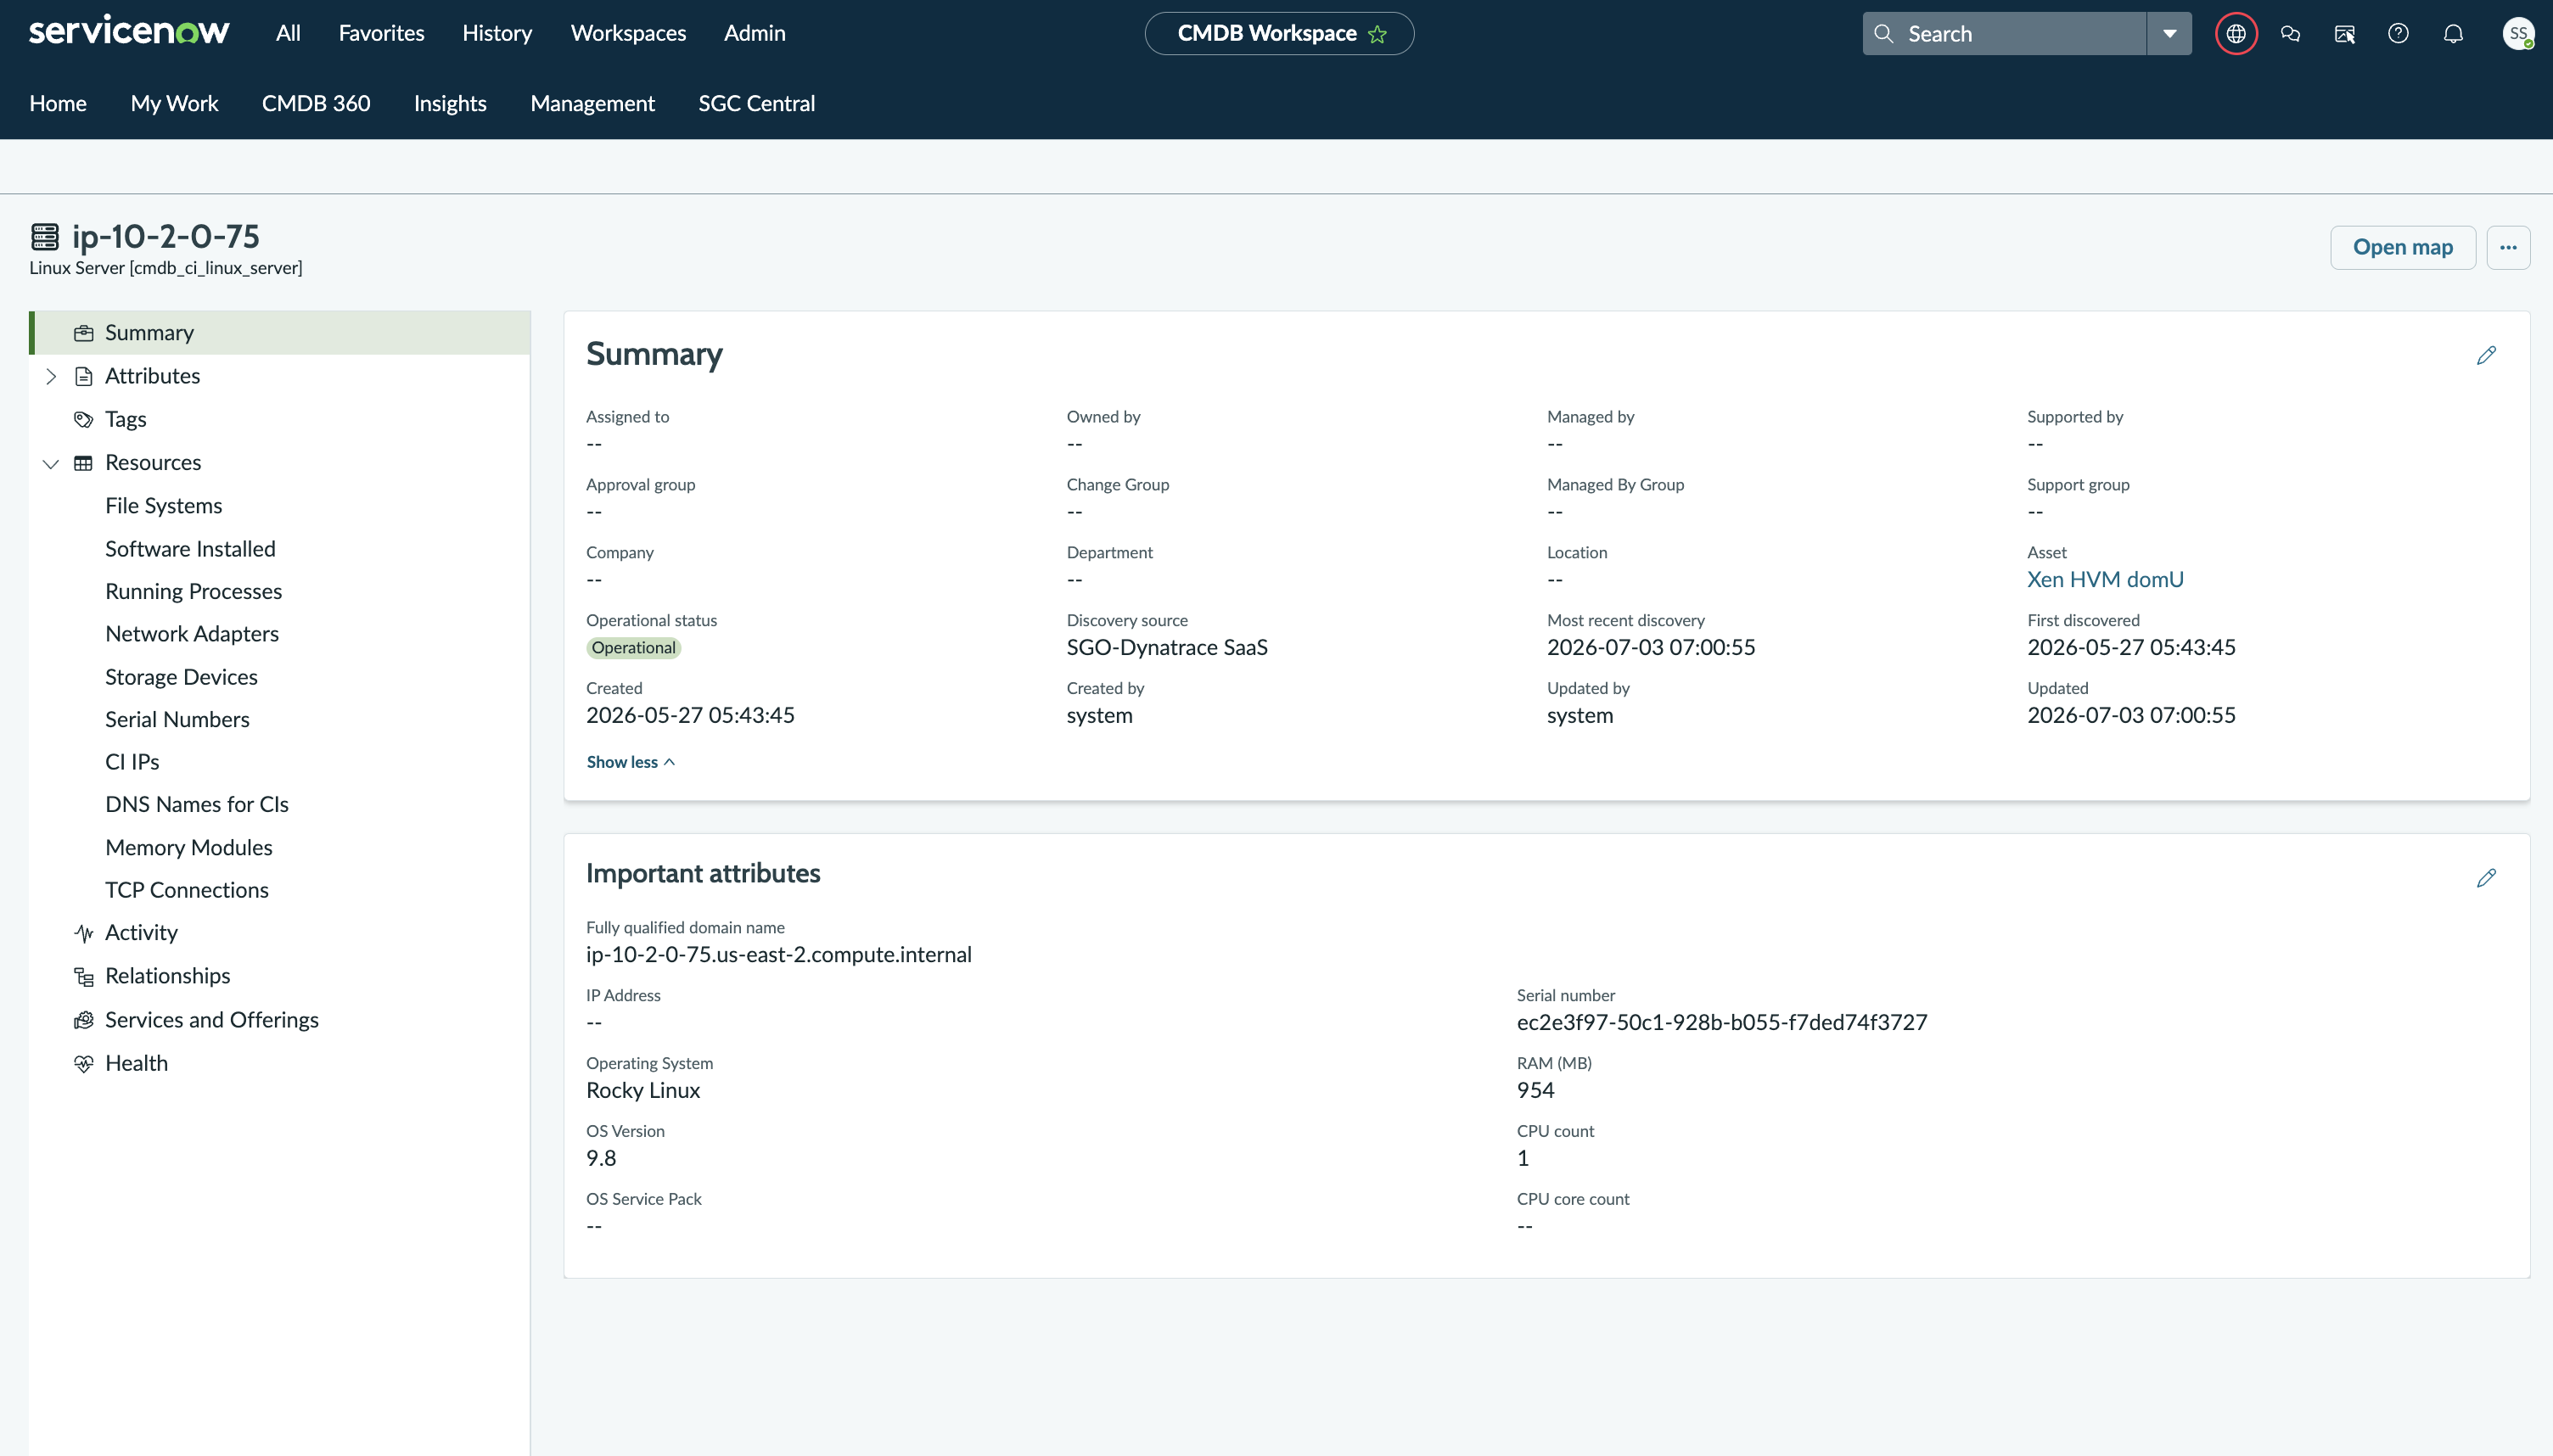Open the chat conversations icon

[2290, 34]
